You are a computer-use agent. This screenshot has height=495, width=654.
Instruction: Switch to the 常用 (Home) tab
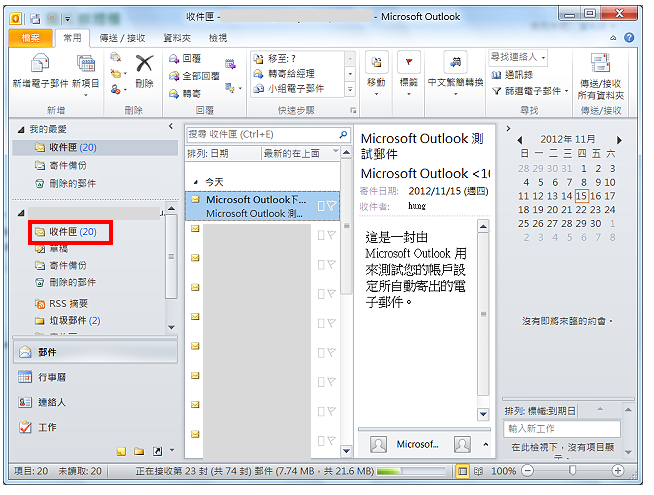click(72, 38)
